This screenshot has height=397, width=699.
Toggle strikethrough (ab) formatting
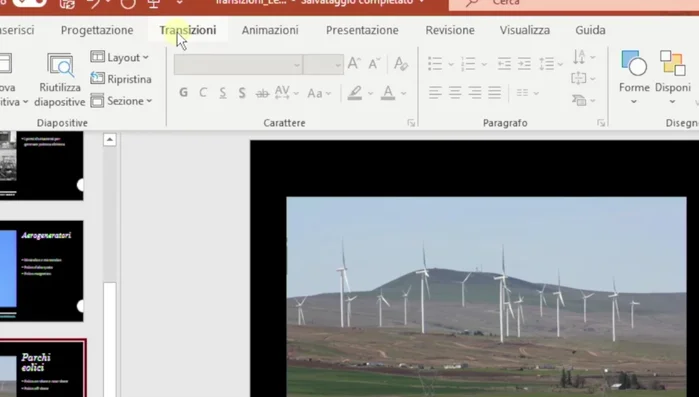coord(262,93)
